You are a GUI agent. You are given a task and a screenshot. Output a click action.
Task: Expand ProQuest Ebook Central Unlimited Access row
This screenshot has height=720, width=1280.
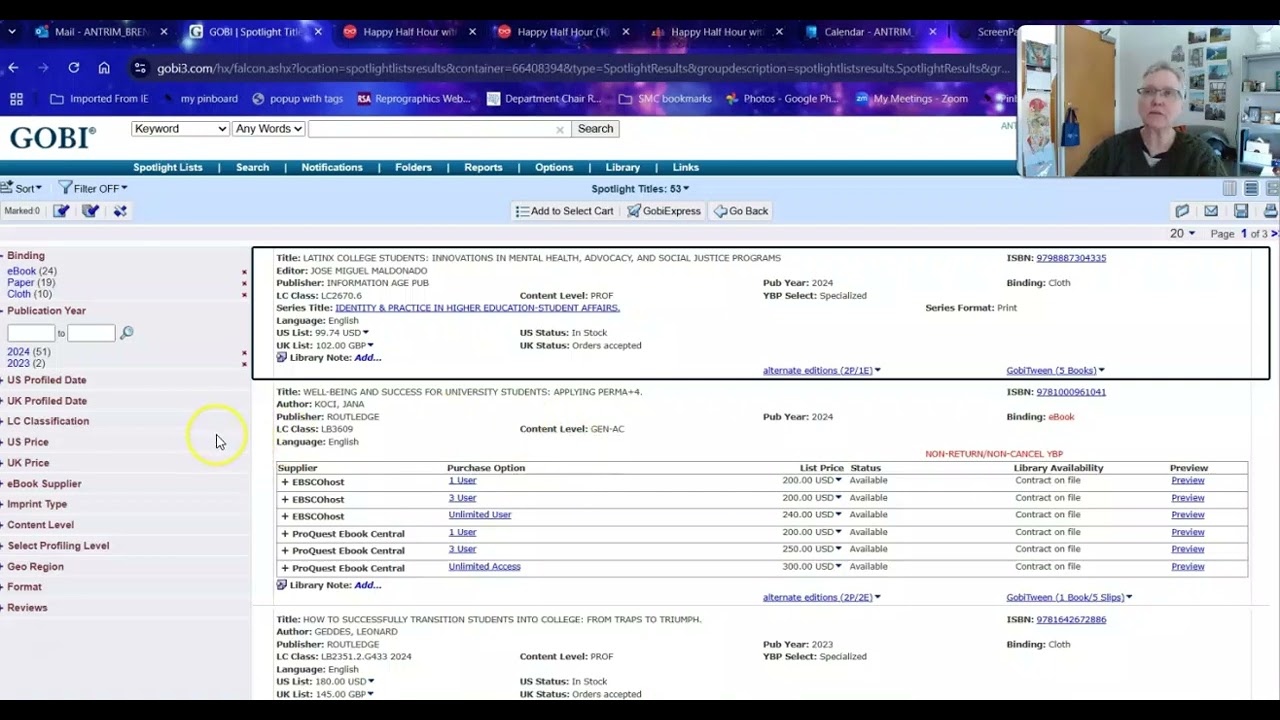tap(285, 568)
